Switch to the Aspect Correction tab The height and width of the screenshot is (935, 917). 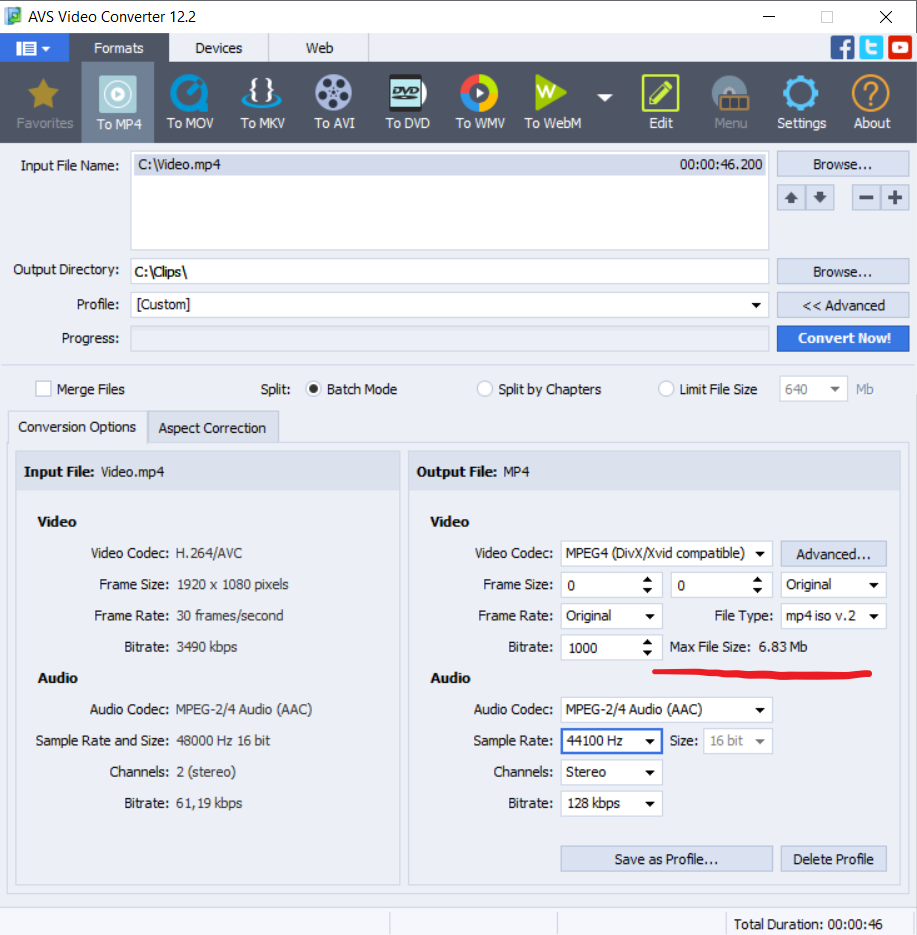coord(212,428)
